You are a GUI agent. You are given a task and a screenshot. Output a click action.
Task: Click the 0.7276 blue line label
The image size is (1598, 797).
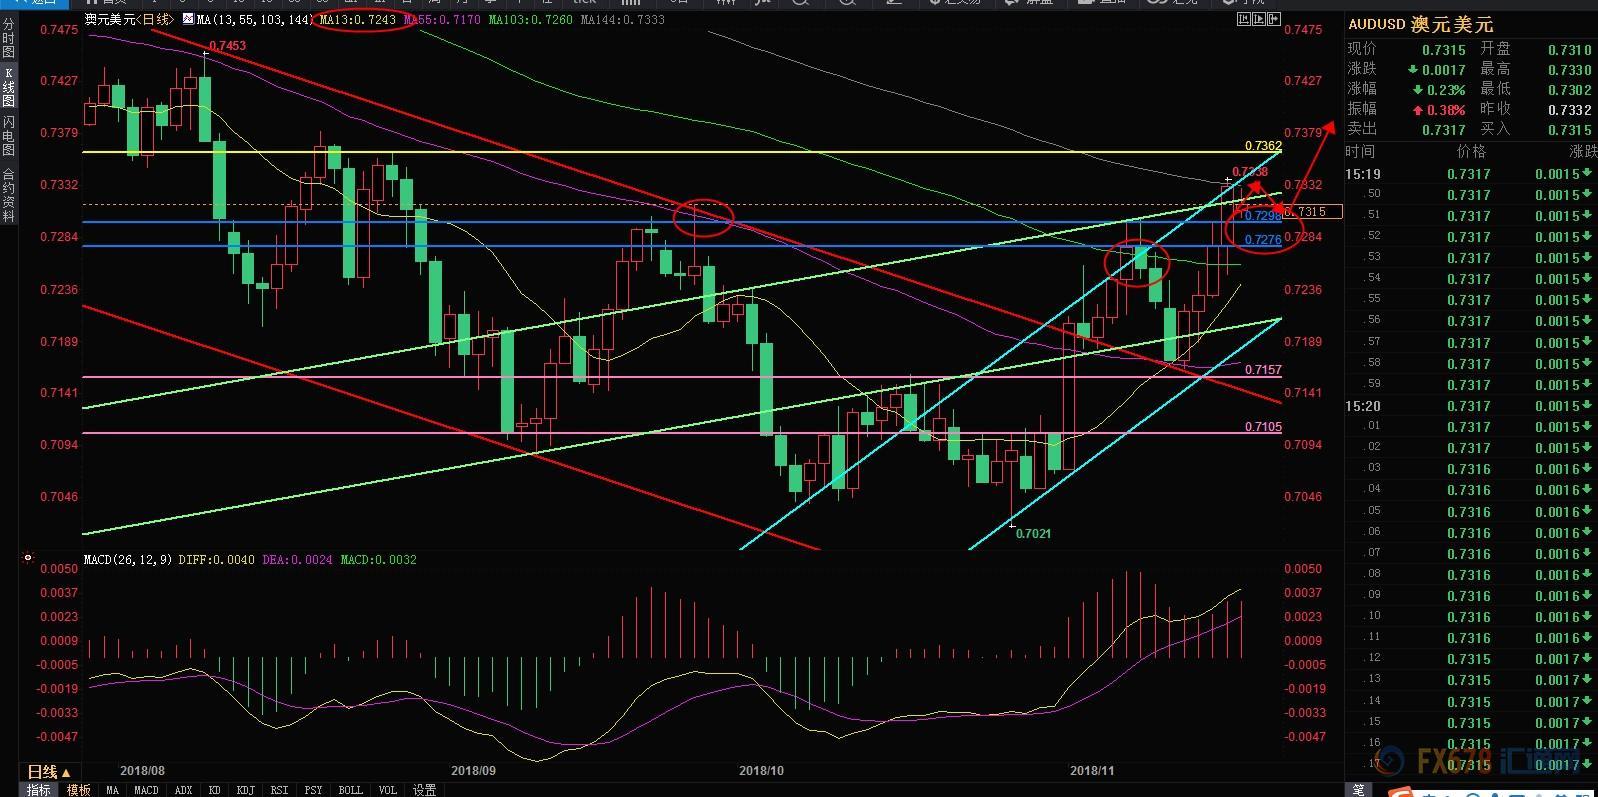coord(1263,240)
